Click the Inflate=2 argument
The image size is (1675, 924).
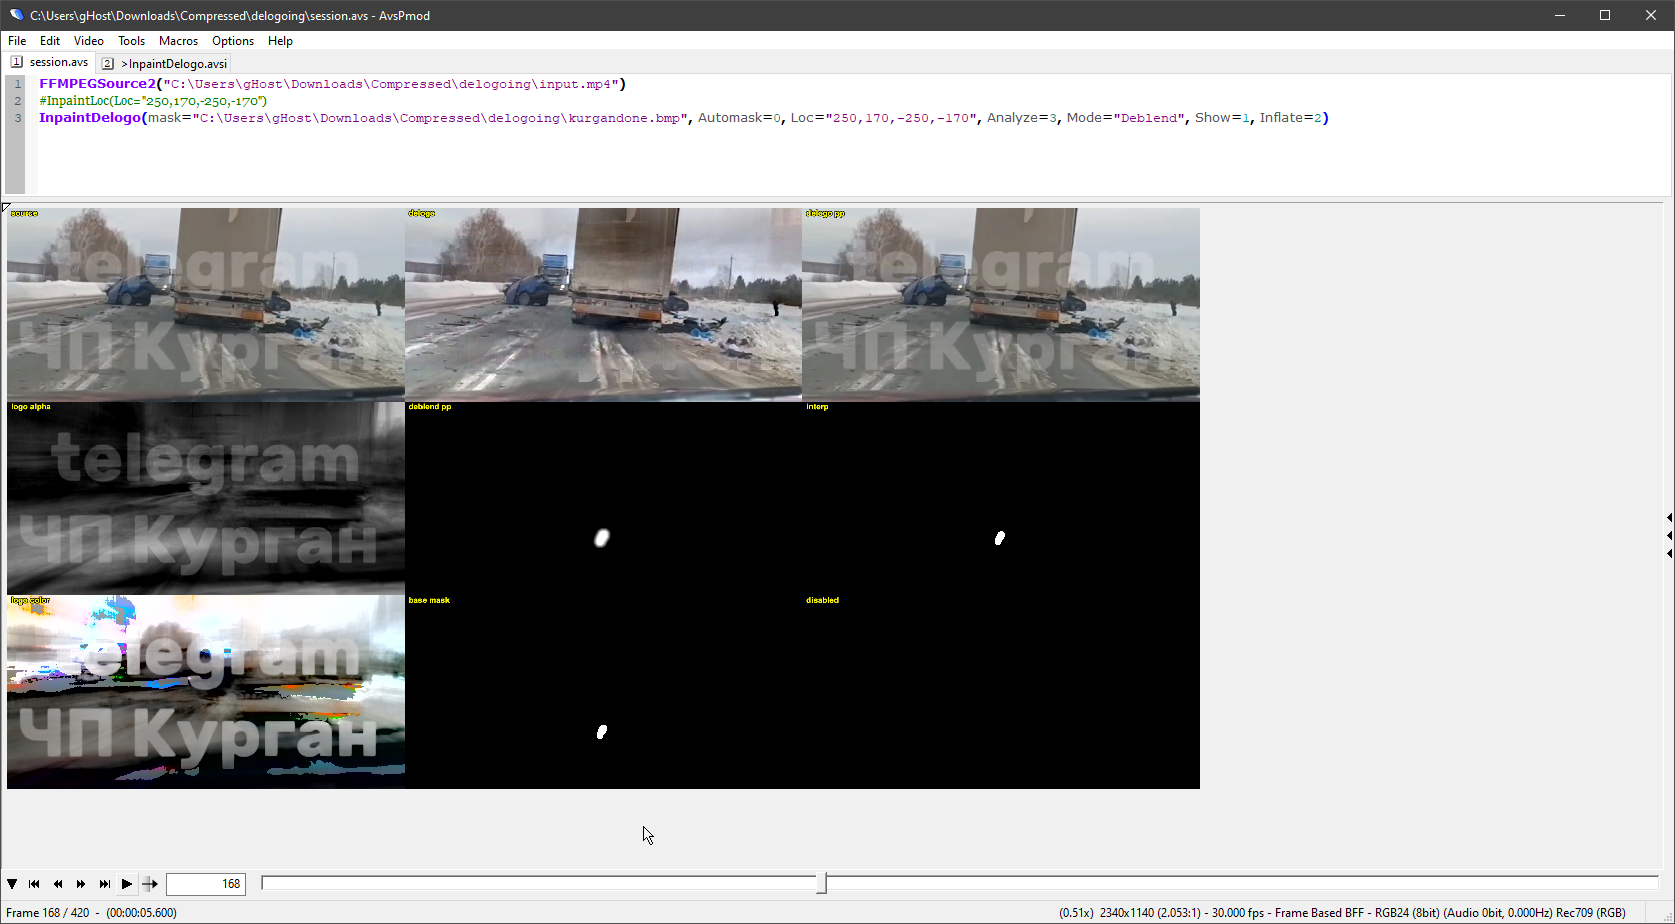(1291, 118)
